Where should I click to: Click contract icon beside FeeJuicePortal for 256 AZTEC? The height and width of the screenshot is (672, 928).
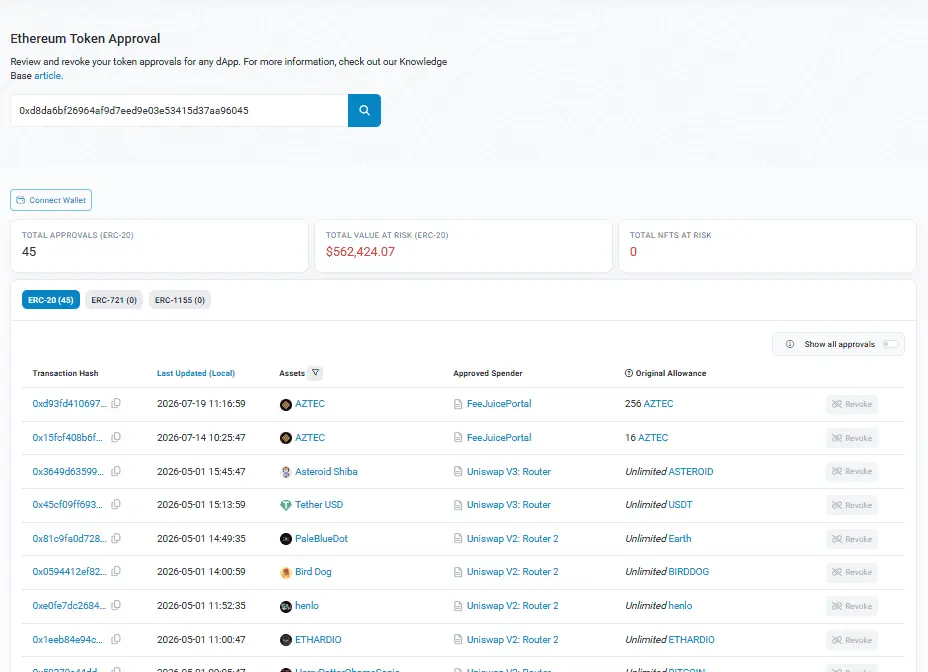pos(457,404)
